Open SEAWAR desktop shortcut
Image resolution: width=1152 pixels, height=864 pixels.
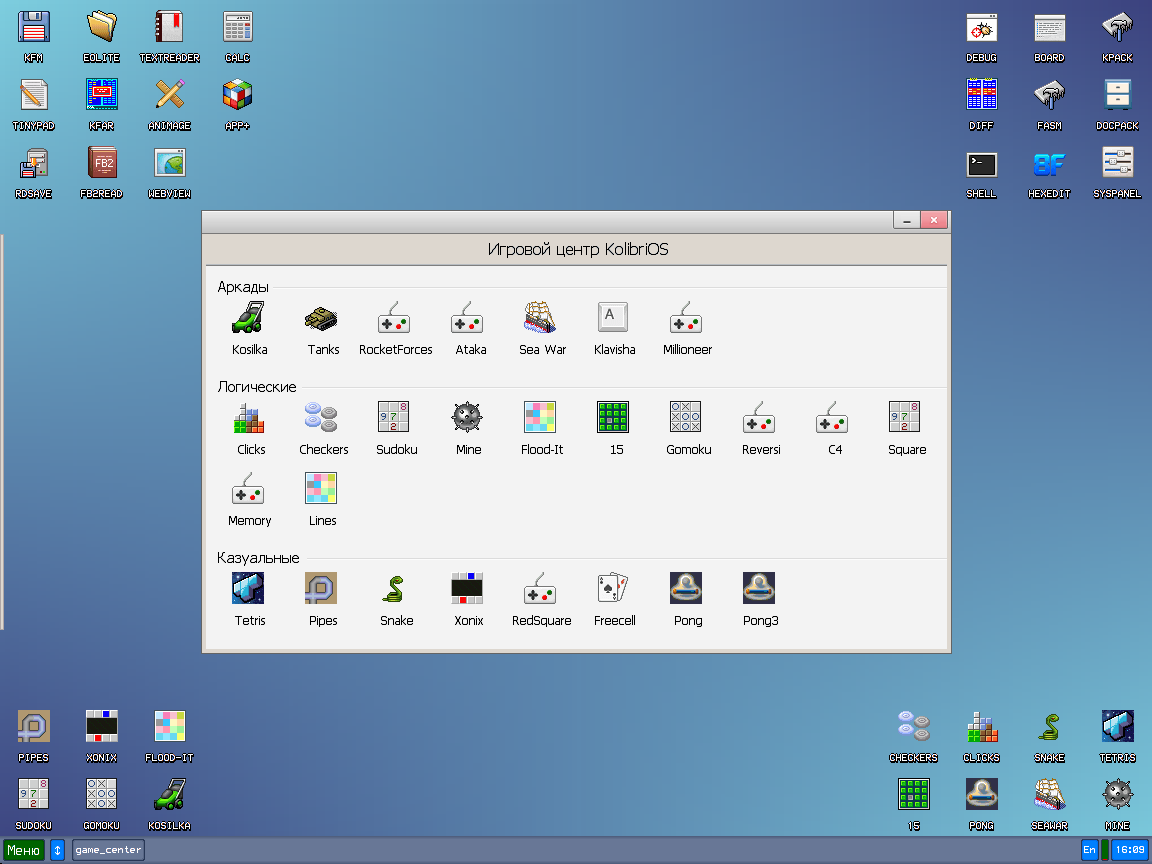pyautogui.click(x=1049, y=805)
